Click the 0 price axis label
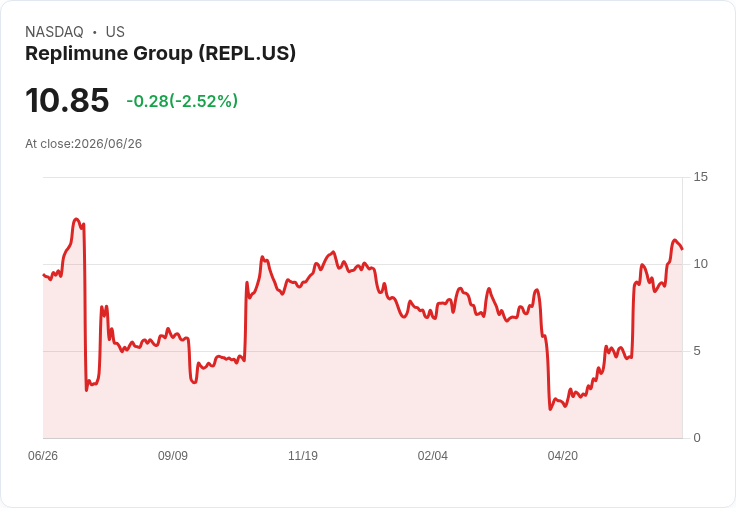The width and height of the screenshot is (736, 508). click(x=697, y=438)
